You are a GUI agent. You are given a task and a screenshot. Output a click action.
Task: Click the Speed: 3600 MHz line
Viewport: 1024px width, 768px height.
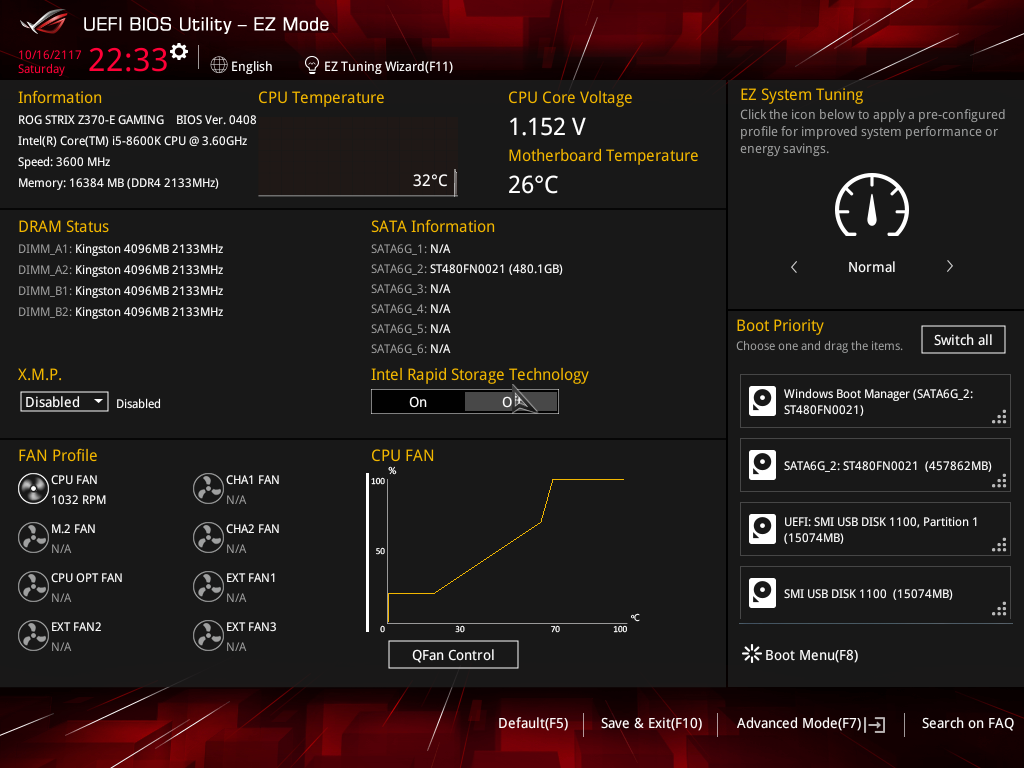point(64,162)
